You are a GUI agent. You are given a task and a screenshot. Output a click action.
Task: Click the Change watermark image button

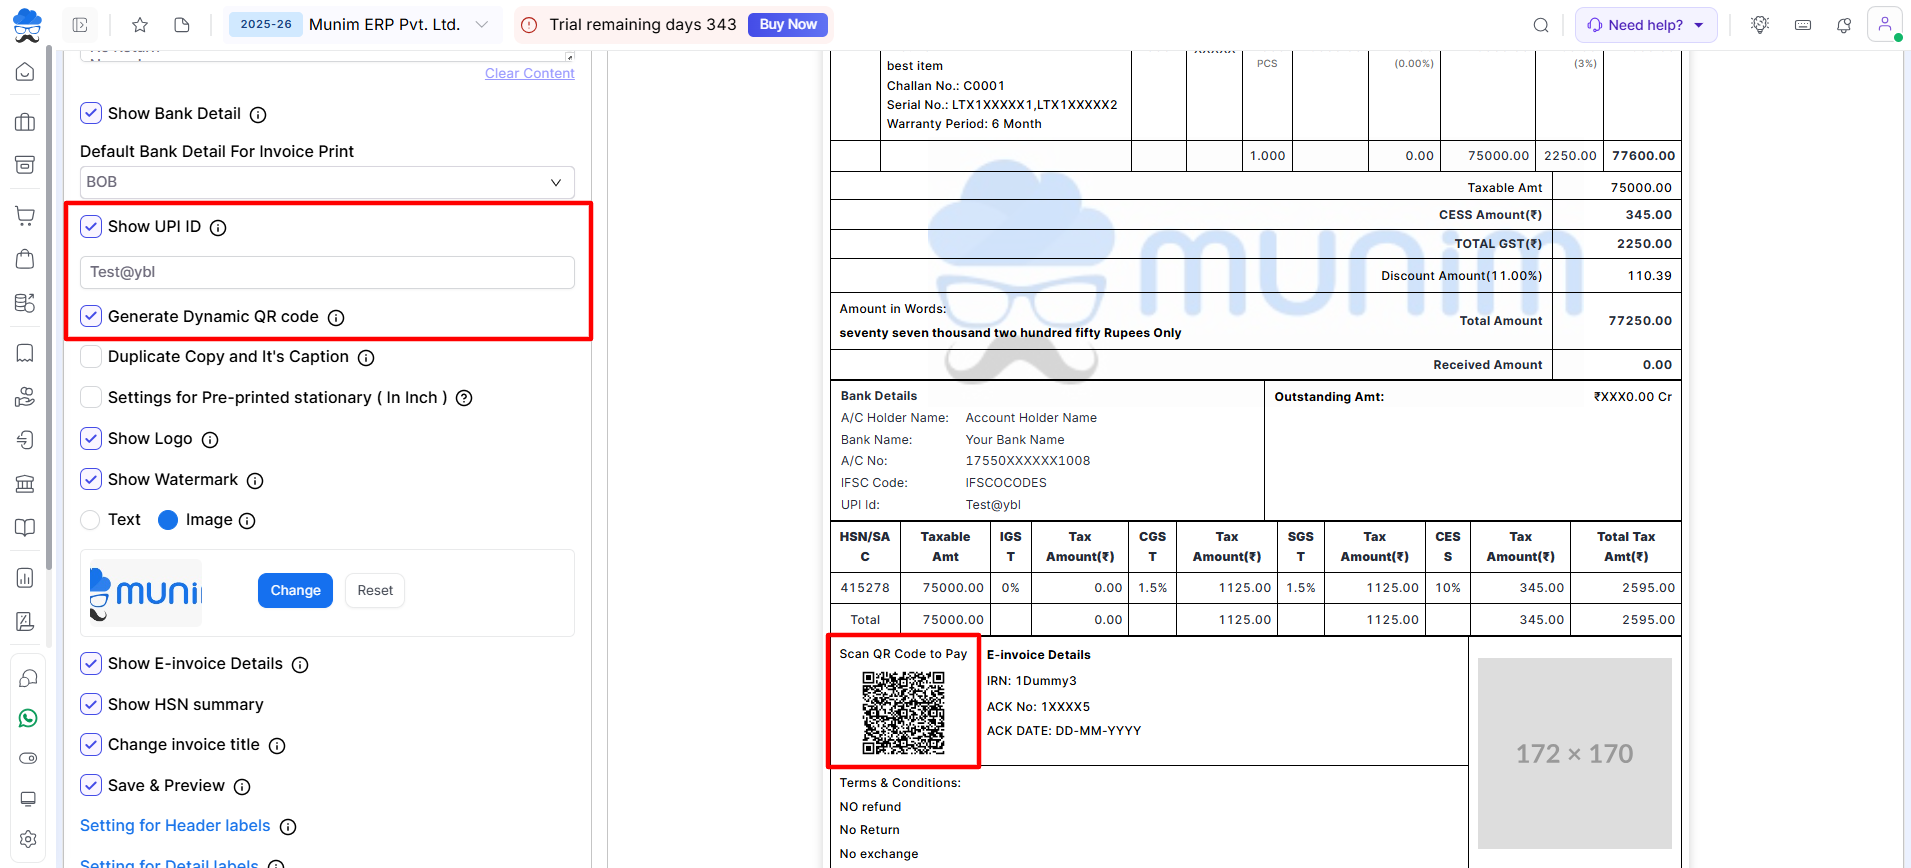tap(295, 590)
